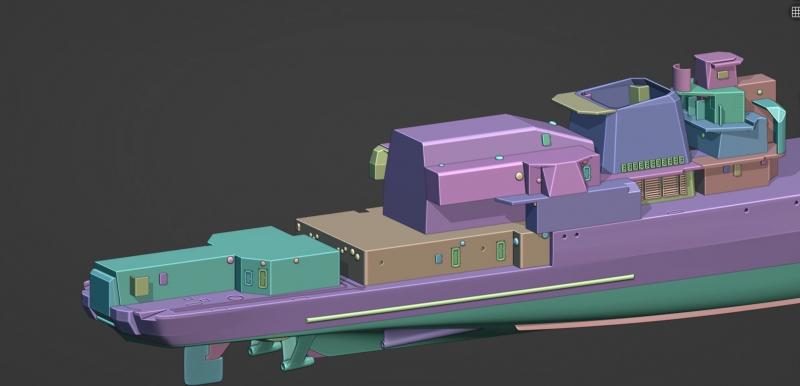Select the gold sphere on purple turret
This screenshot has width=800, height=386.
(519, 176)
